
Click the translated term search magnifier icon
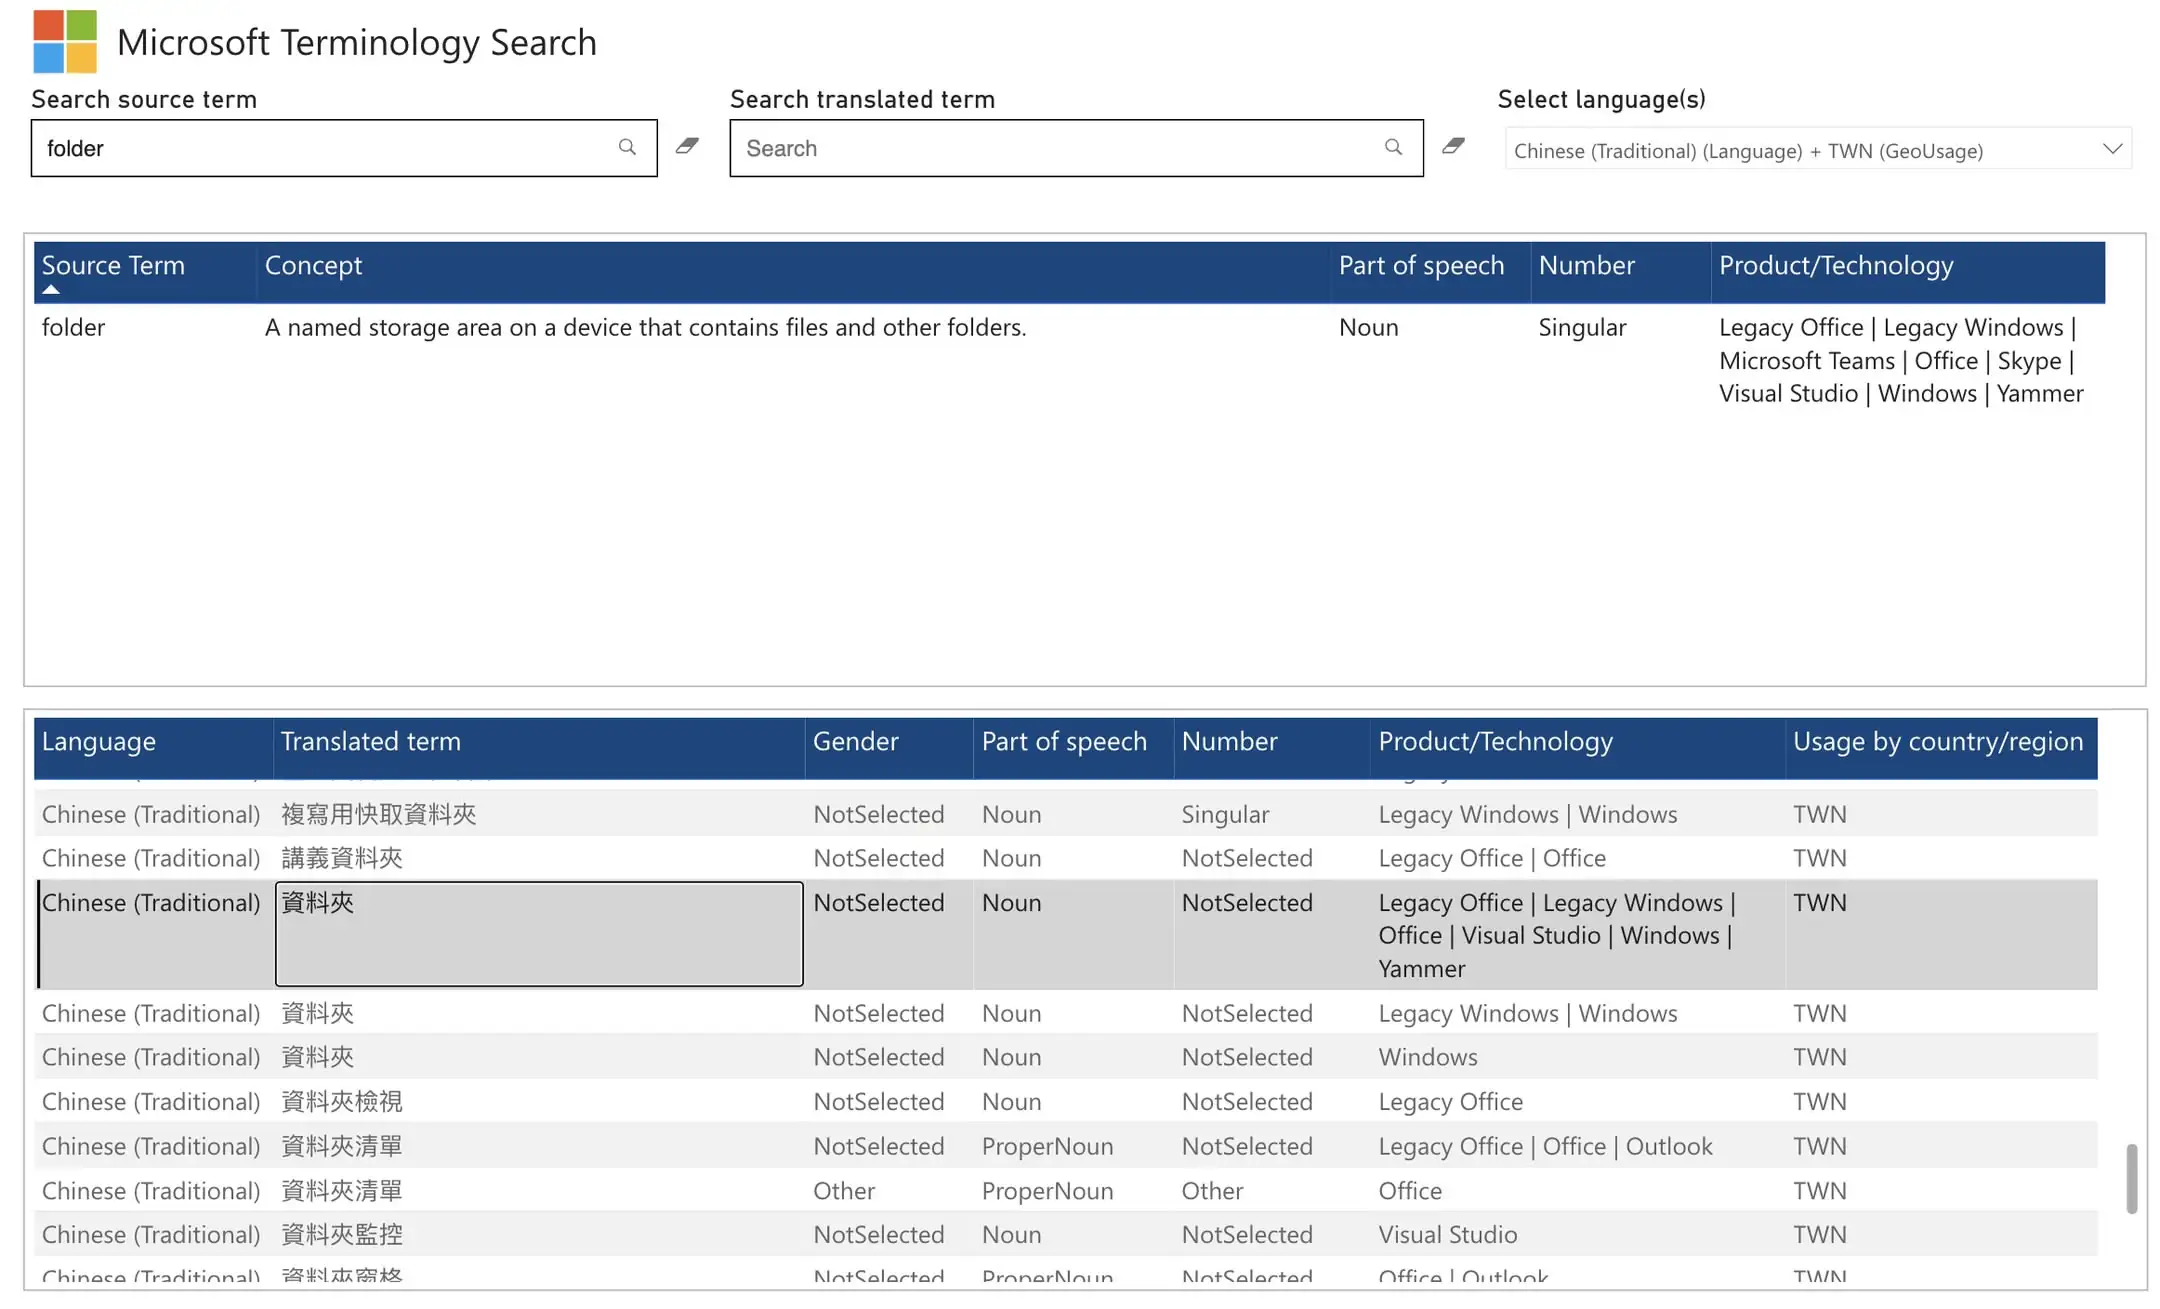point(1393,148)
